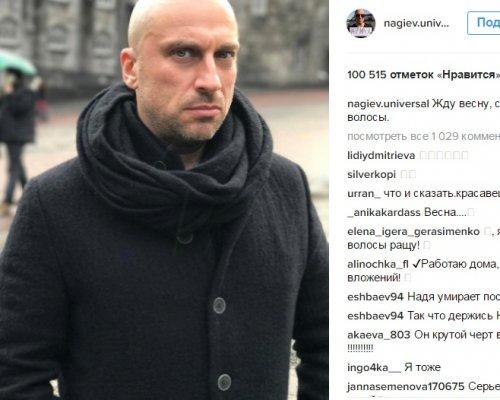The height and width of the screenshot is (400, 500).
Task: View all 1 029 comments link
Action: (424, 136)
